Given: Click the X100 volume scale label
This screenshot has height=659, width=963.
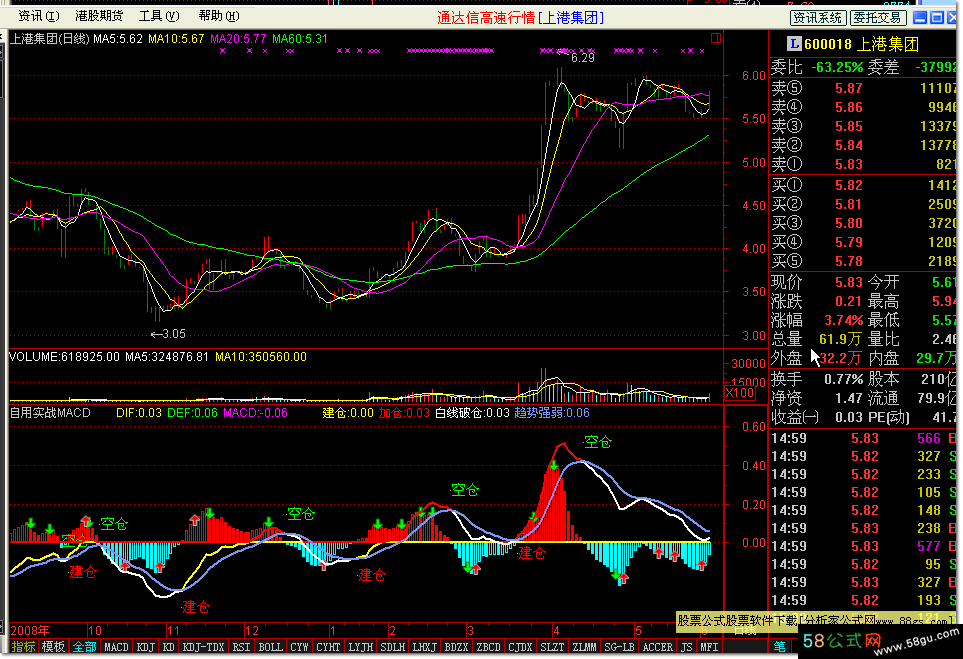Looking at the screenshot, I should click(739, 393).
